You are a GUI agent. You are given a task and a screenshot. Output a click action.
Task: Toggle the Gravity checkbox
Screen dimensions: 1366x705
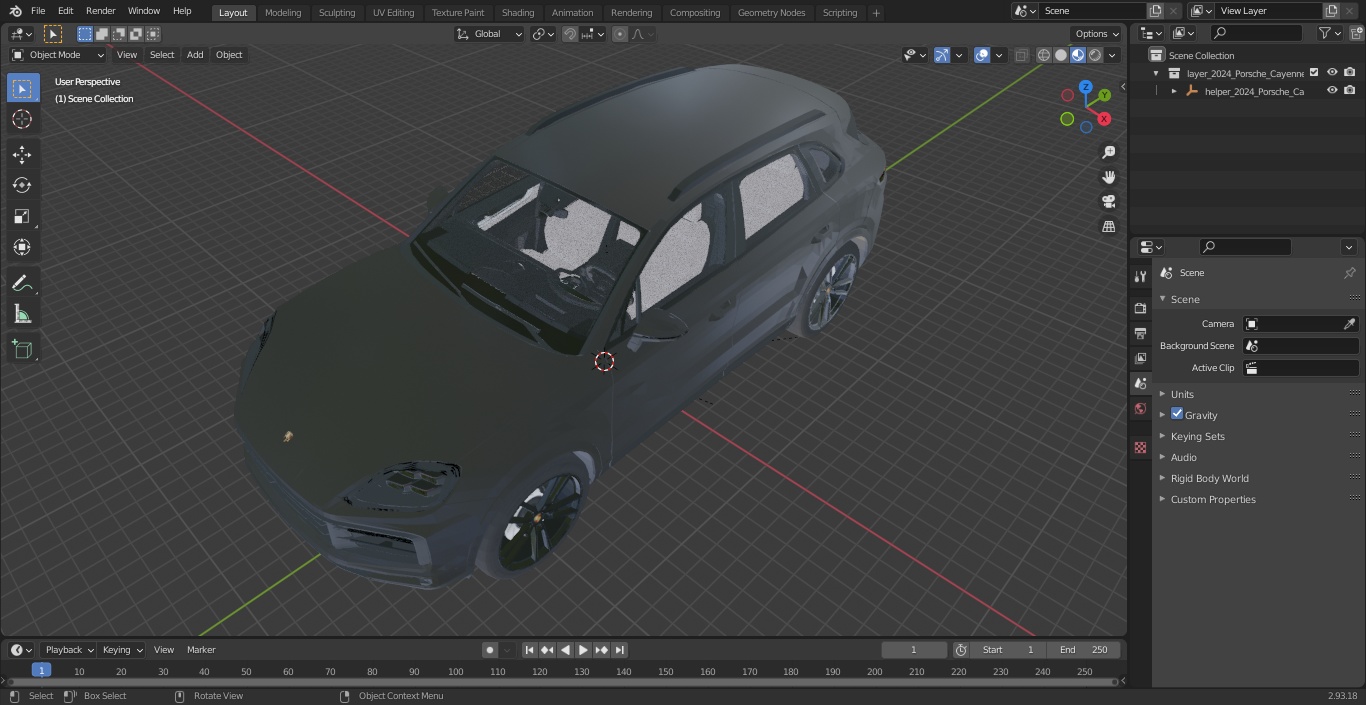[x=1177, y=414]
